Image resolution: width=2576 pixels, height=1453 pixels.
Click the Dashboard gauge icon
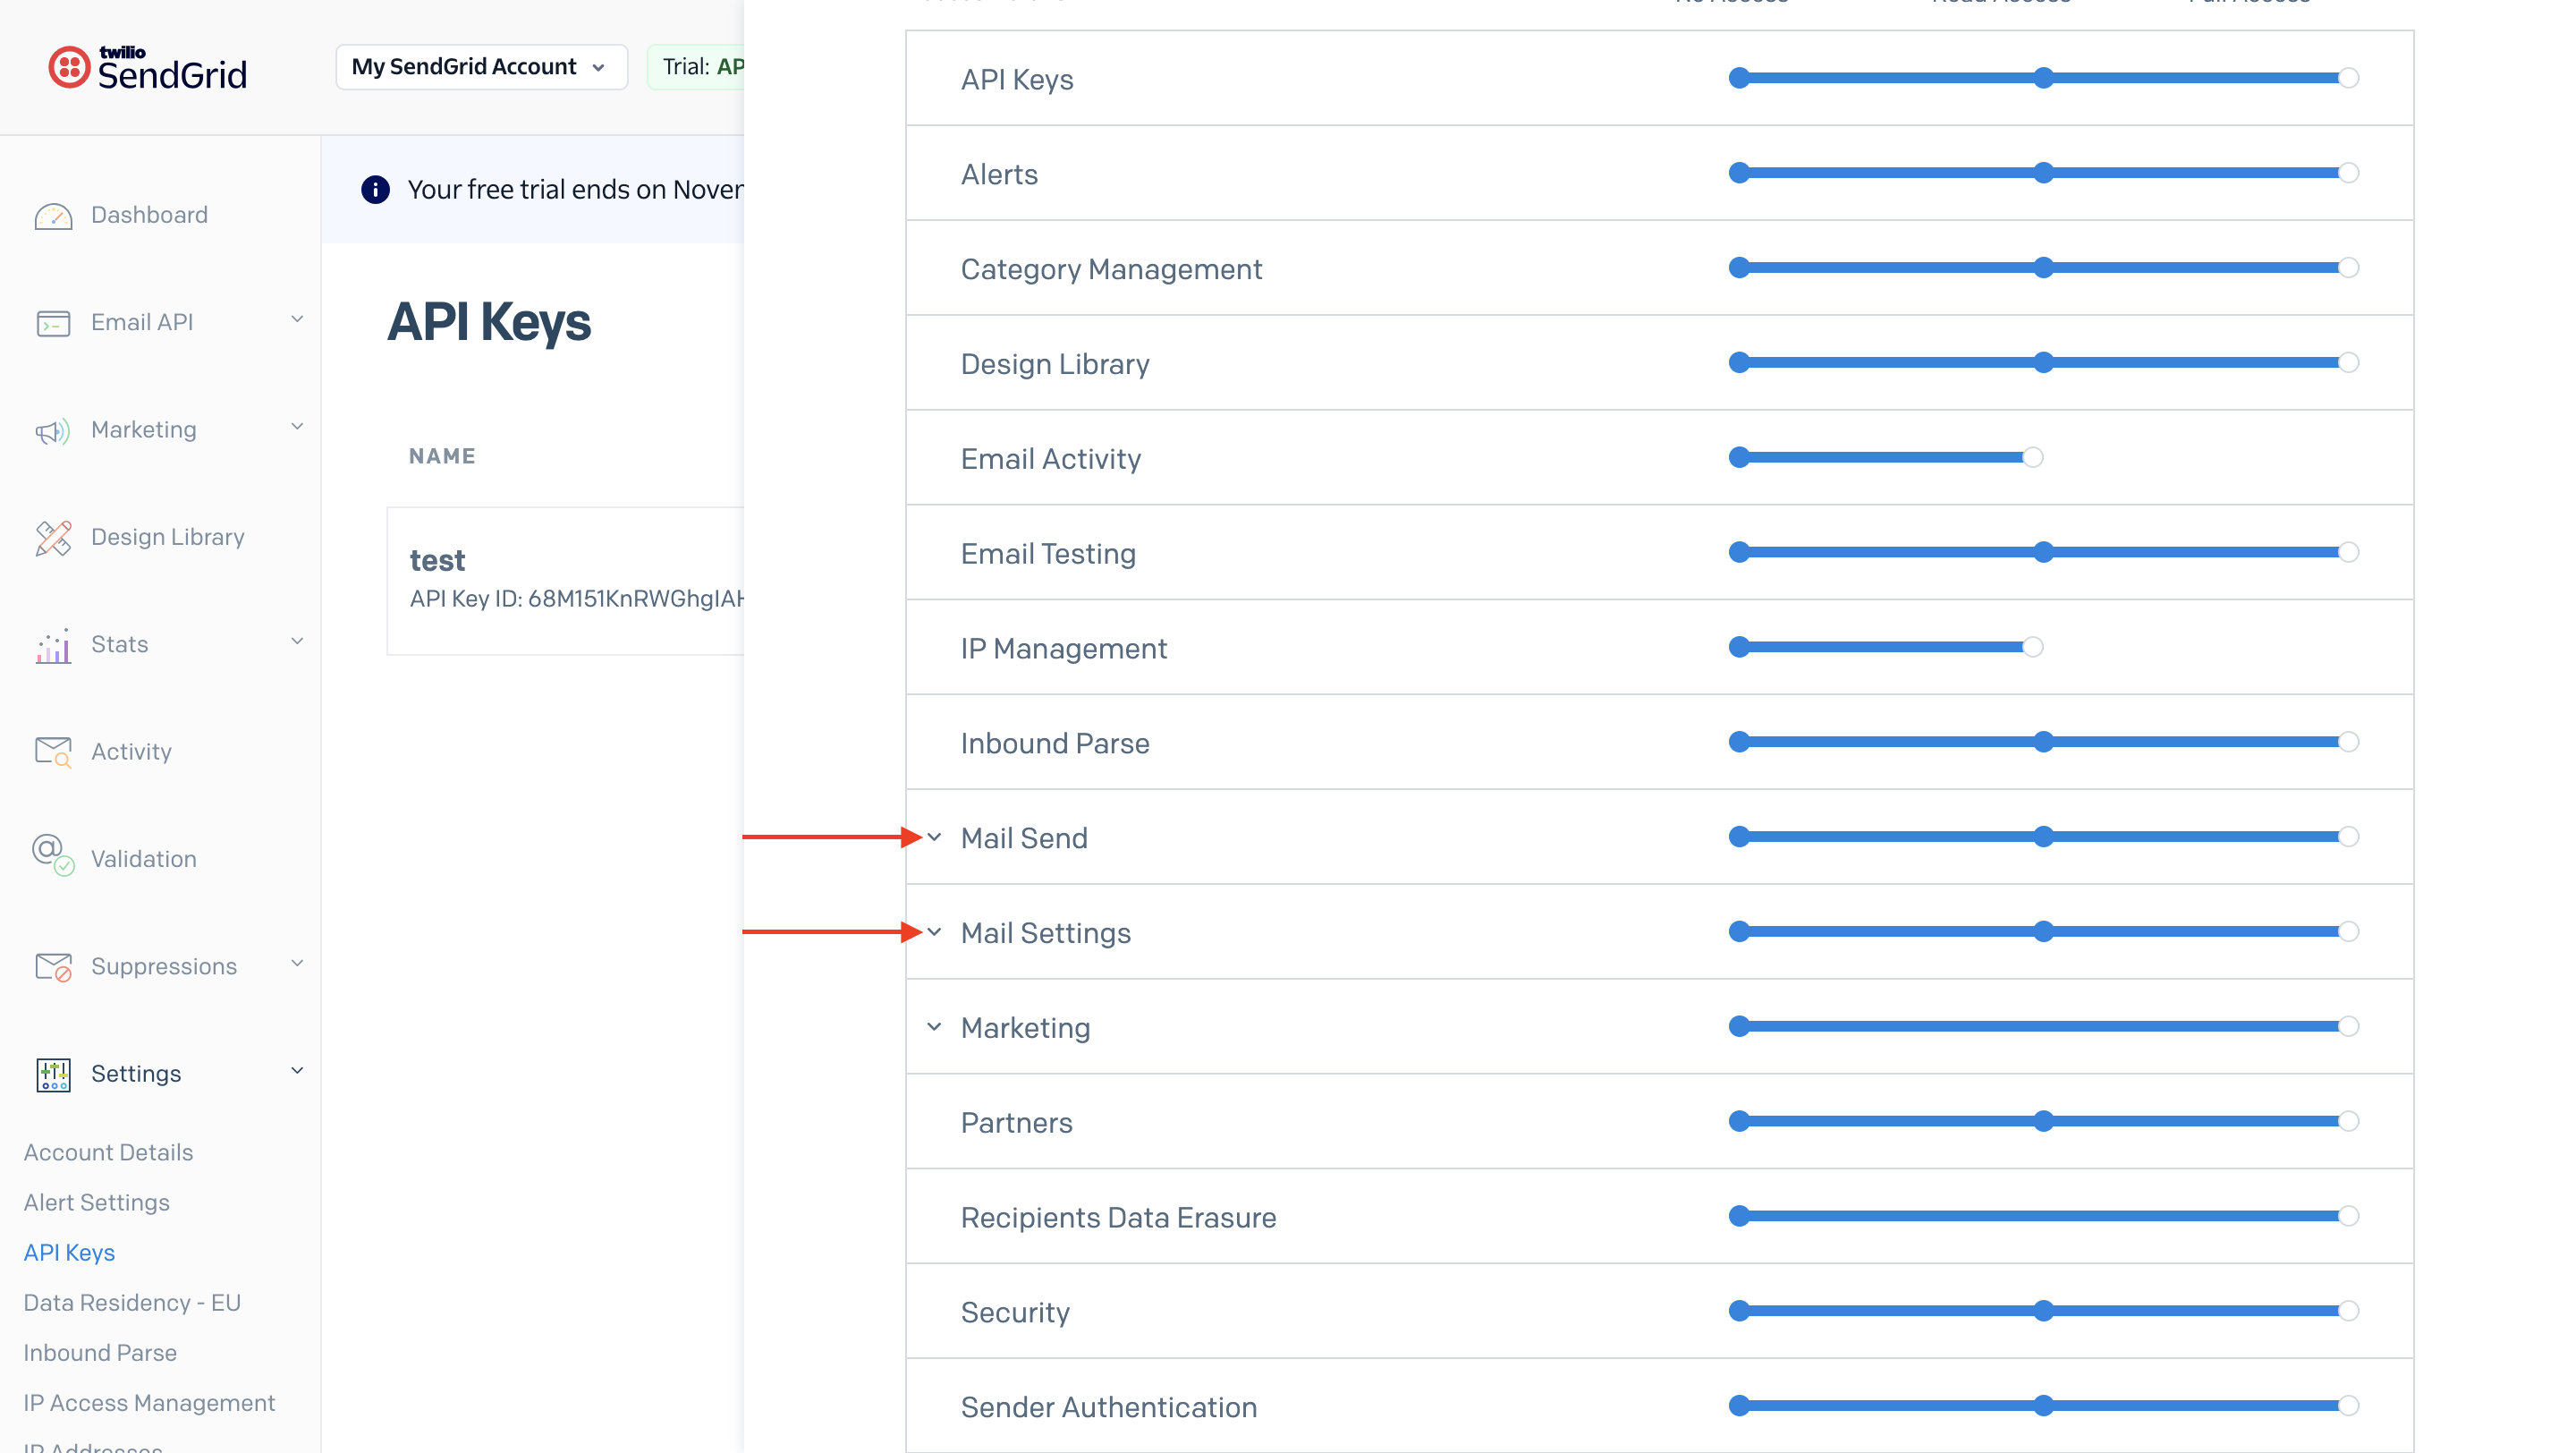[53, 215]
